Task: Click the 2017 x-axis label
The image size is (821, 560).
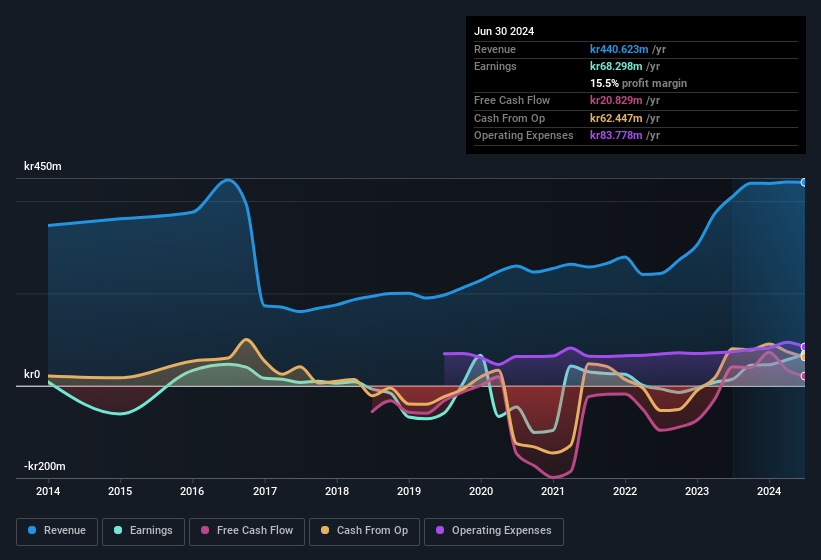Action: click(264, 491)
